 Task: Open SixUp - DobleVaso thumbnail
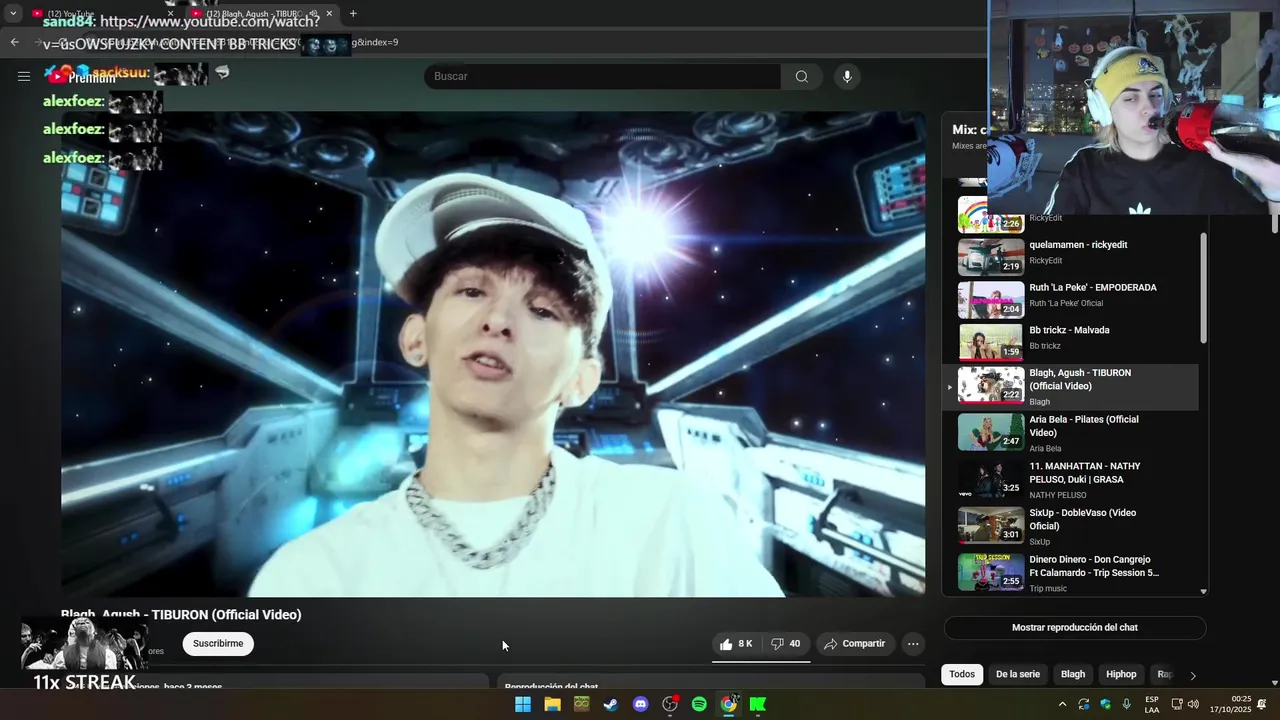coord(991,525)
